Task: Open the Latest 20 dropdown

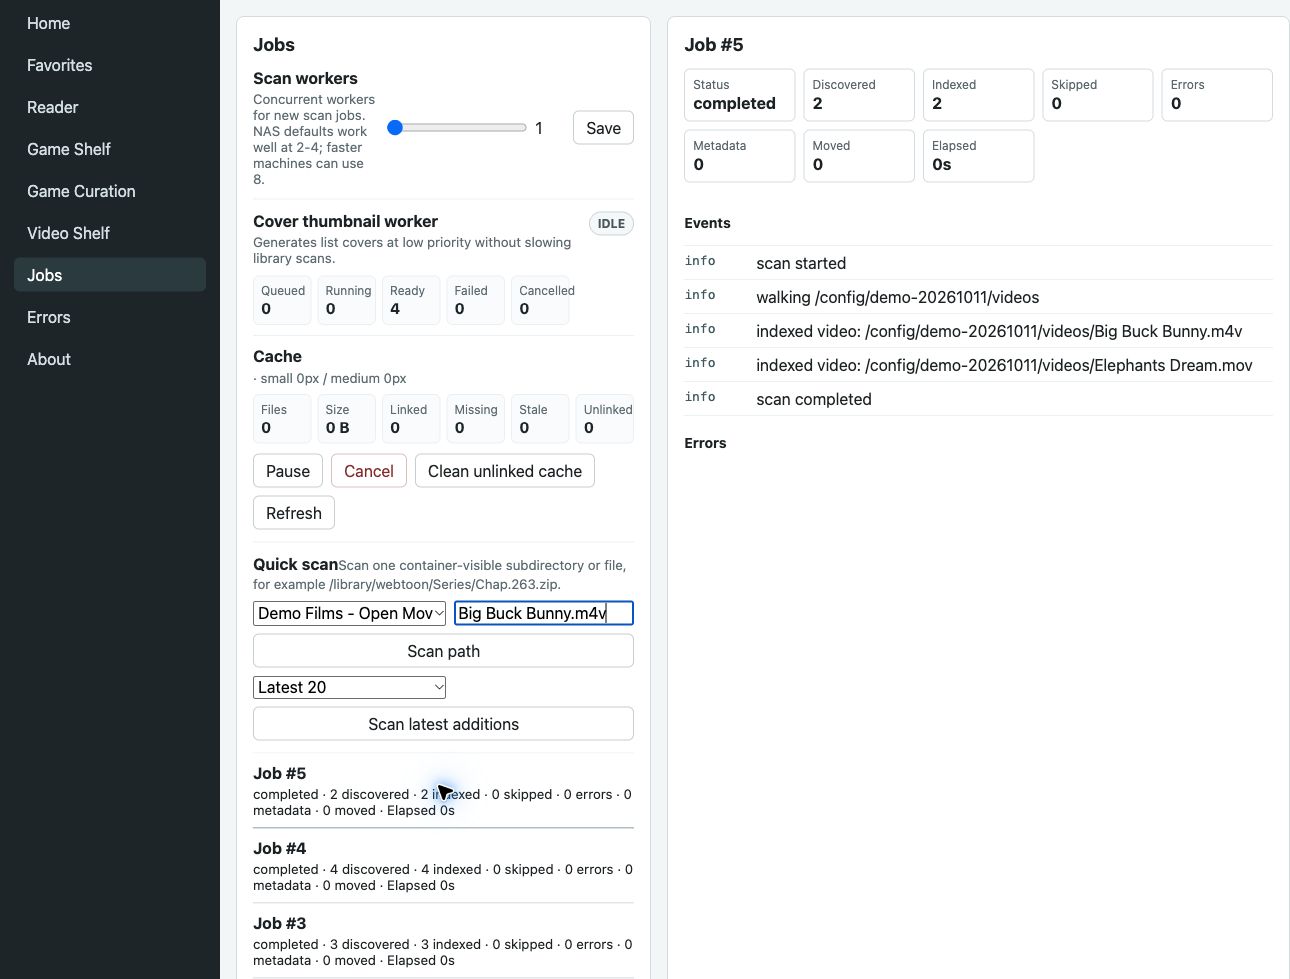Action: 349,687
